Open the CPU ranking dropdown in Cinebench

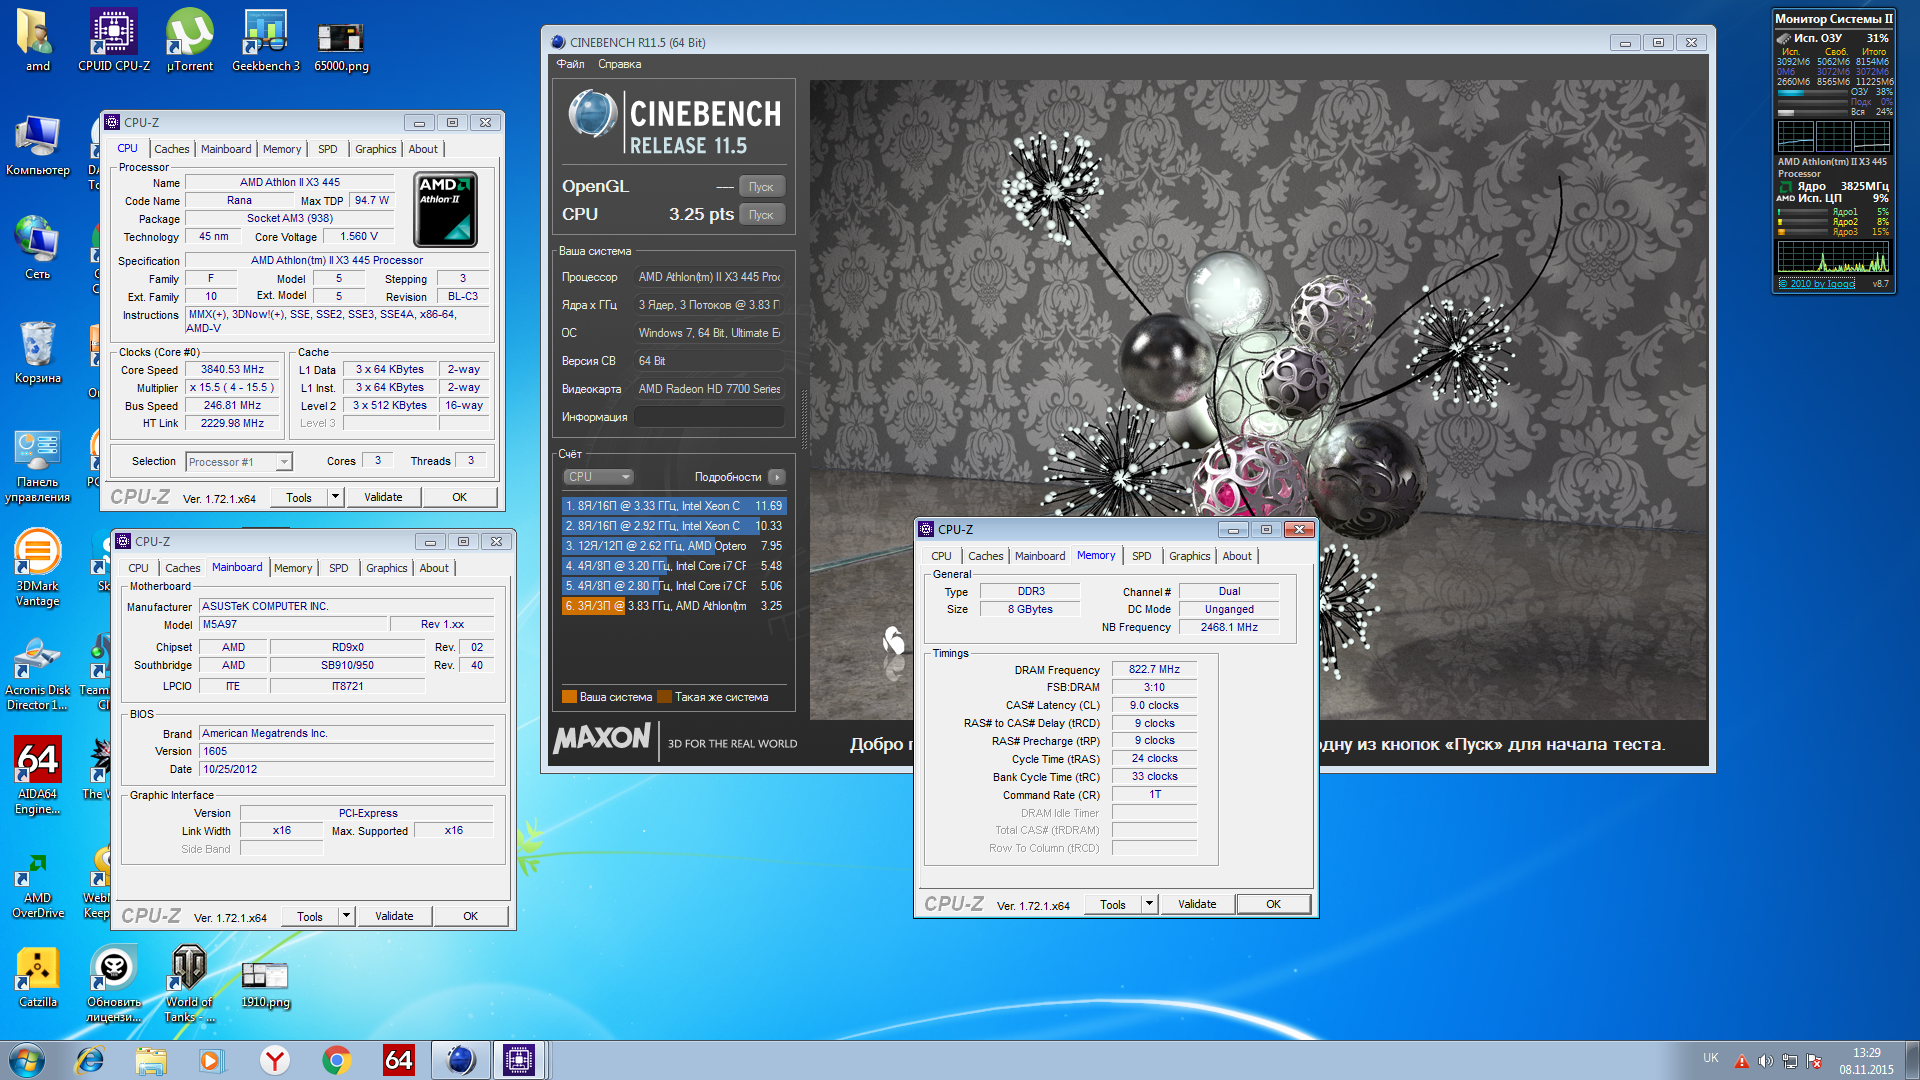pyautogui.click(x=599, y=477)
